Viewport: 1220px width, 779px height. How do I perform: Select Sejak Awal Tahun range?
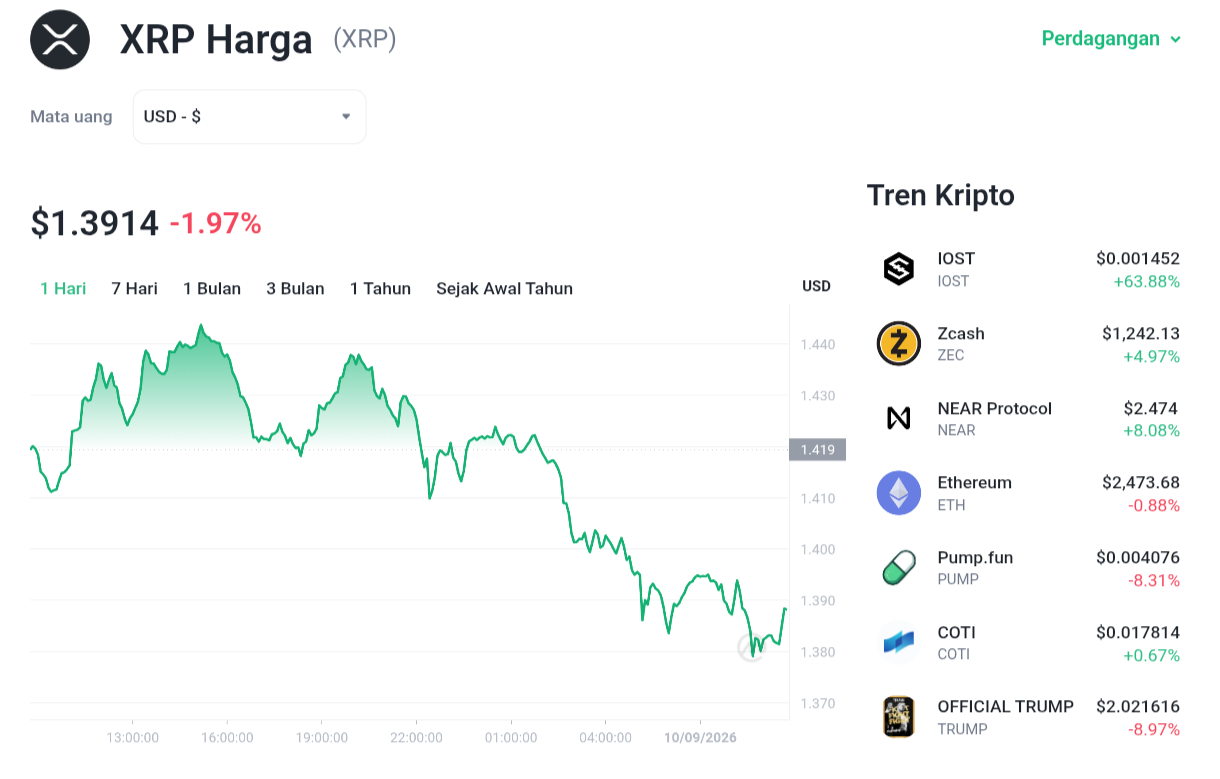(504, 289)
